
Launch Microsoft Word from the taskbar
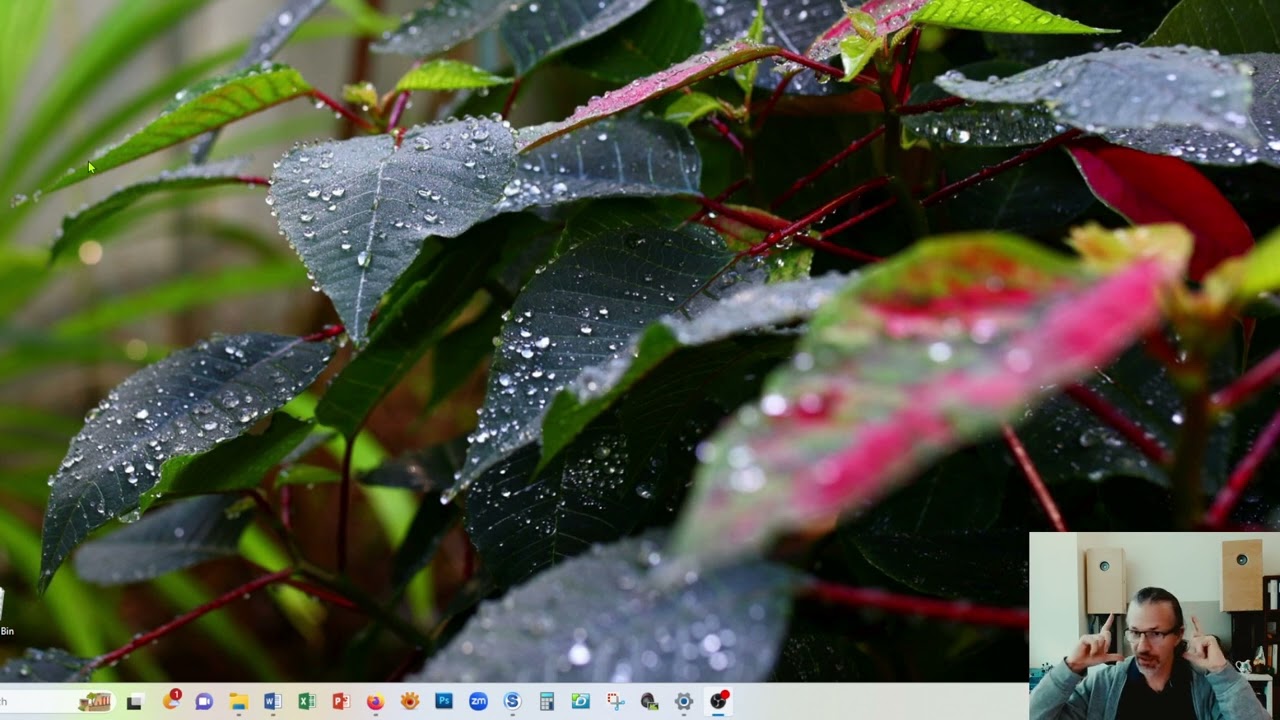click(x=272, y=702)
